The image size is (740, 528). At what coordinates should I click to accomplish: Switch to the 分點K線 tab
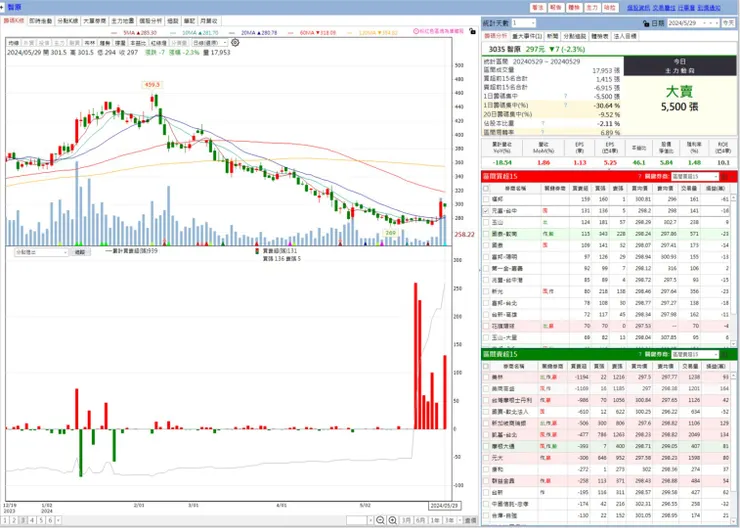tap(67, 21)
